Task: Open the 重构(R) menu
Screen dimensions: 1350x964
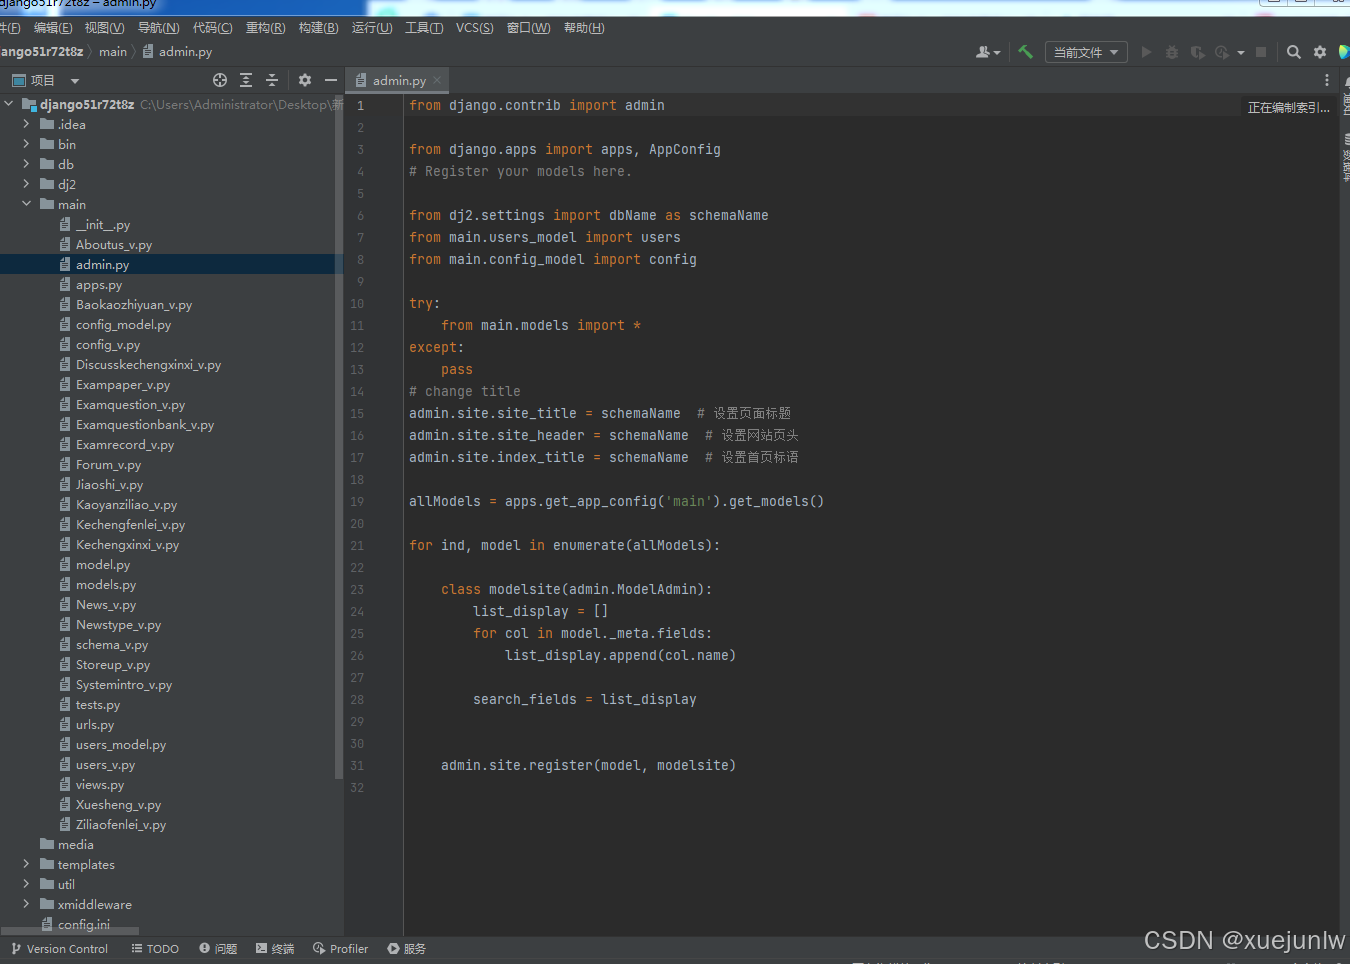Action: click(266, 28)
